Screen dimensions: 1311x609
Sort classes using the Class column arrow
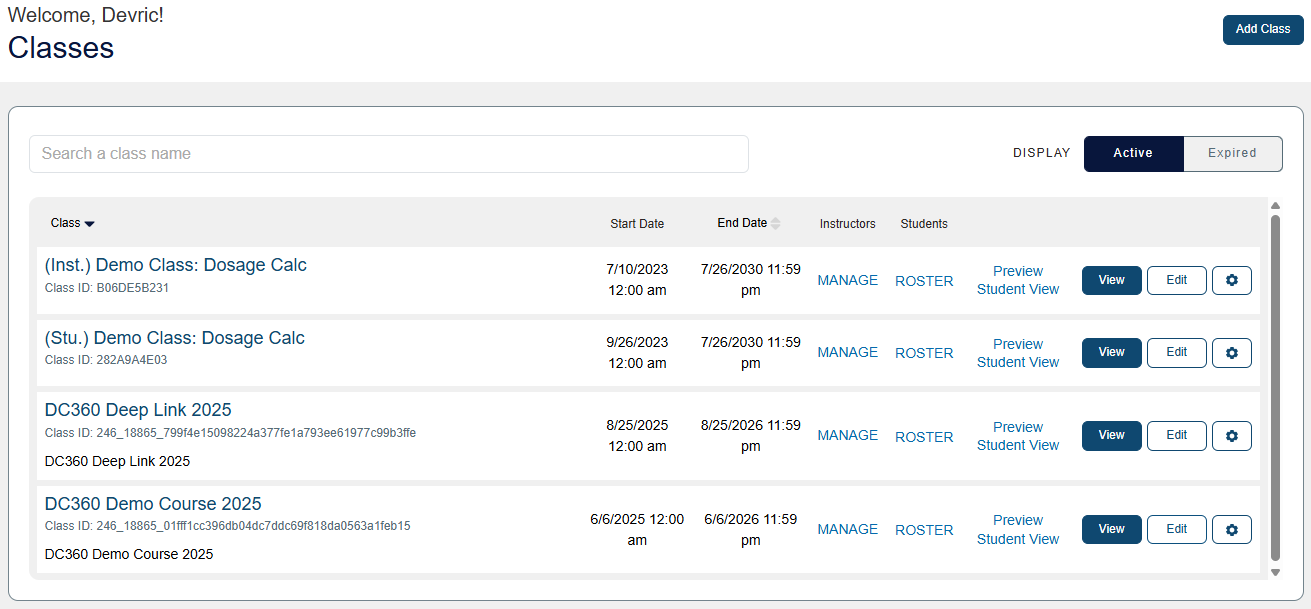click(x=89, y=224)
